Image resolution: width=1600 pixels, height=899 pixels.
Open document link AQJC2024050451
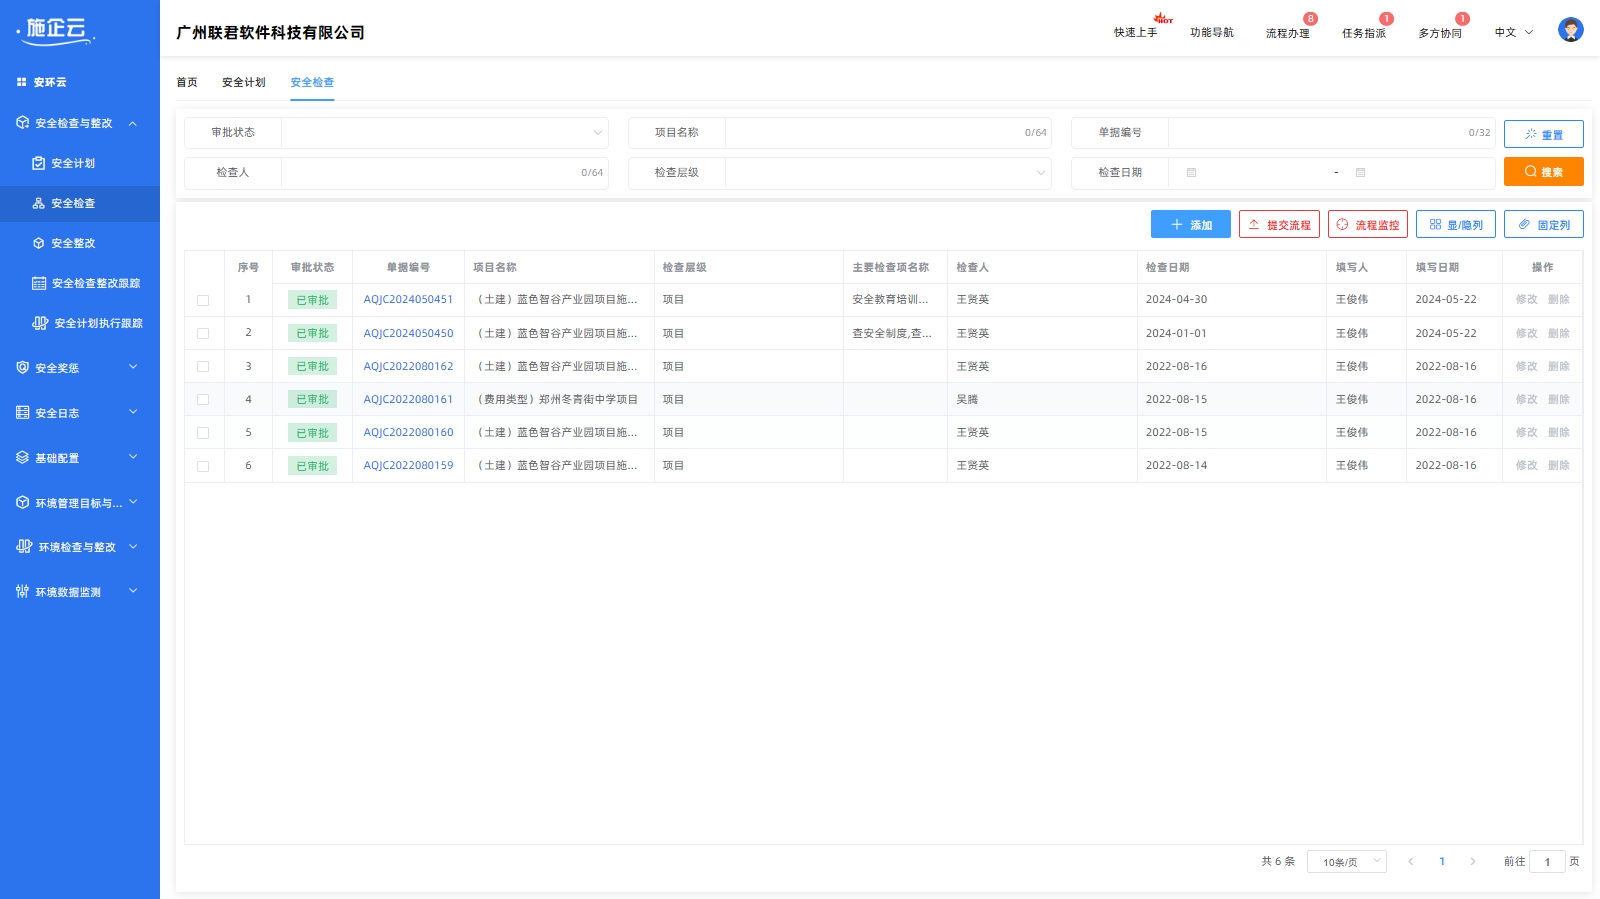tap(408, 299)
